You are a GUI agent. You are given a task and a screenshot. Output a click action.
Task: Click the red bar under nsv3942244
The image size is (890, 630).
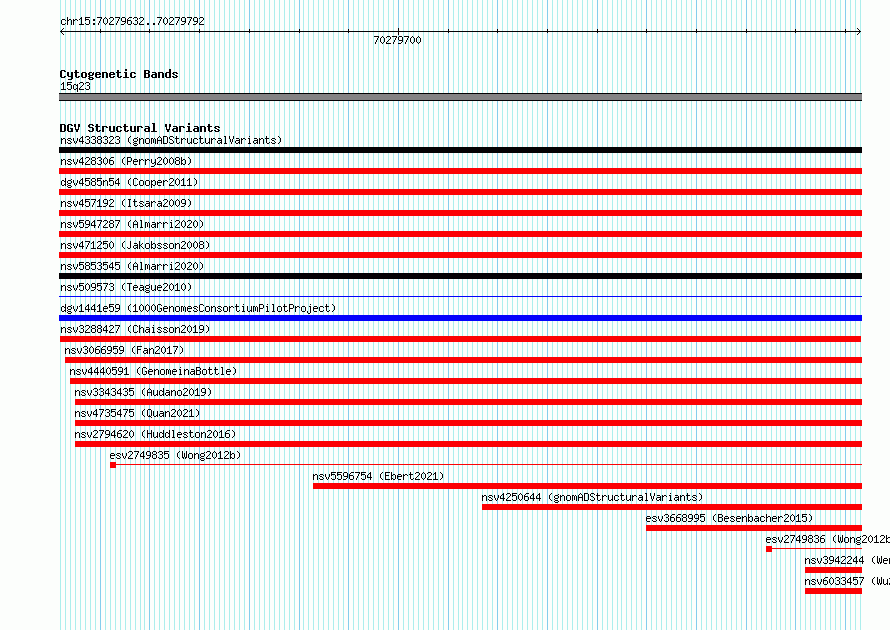tap(833, 570)
